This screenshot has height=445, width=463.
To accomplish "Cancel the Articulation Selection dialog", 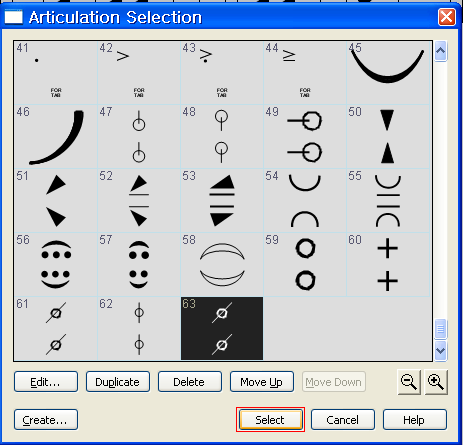I will click(x=343, y=420).
